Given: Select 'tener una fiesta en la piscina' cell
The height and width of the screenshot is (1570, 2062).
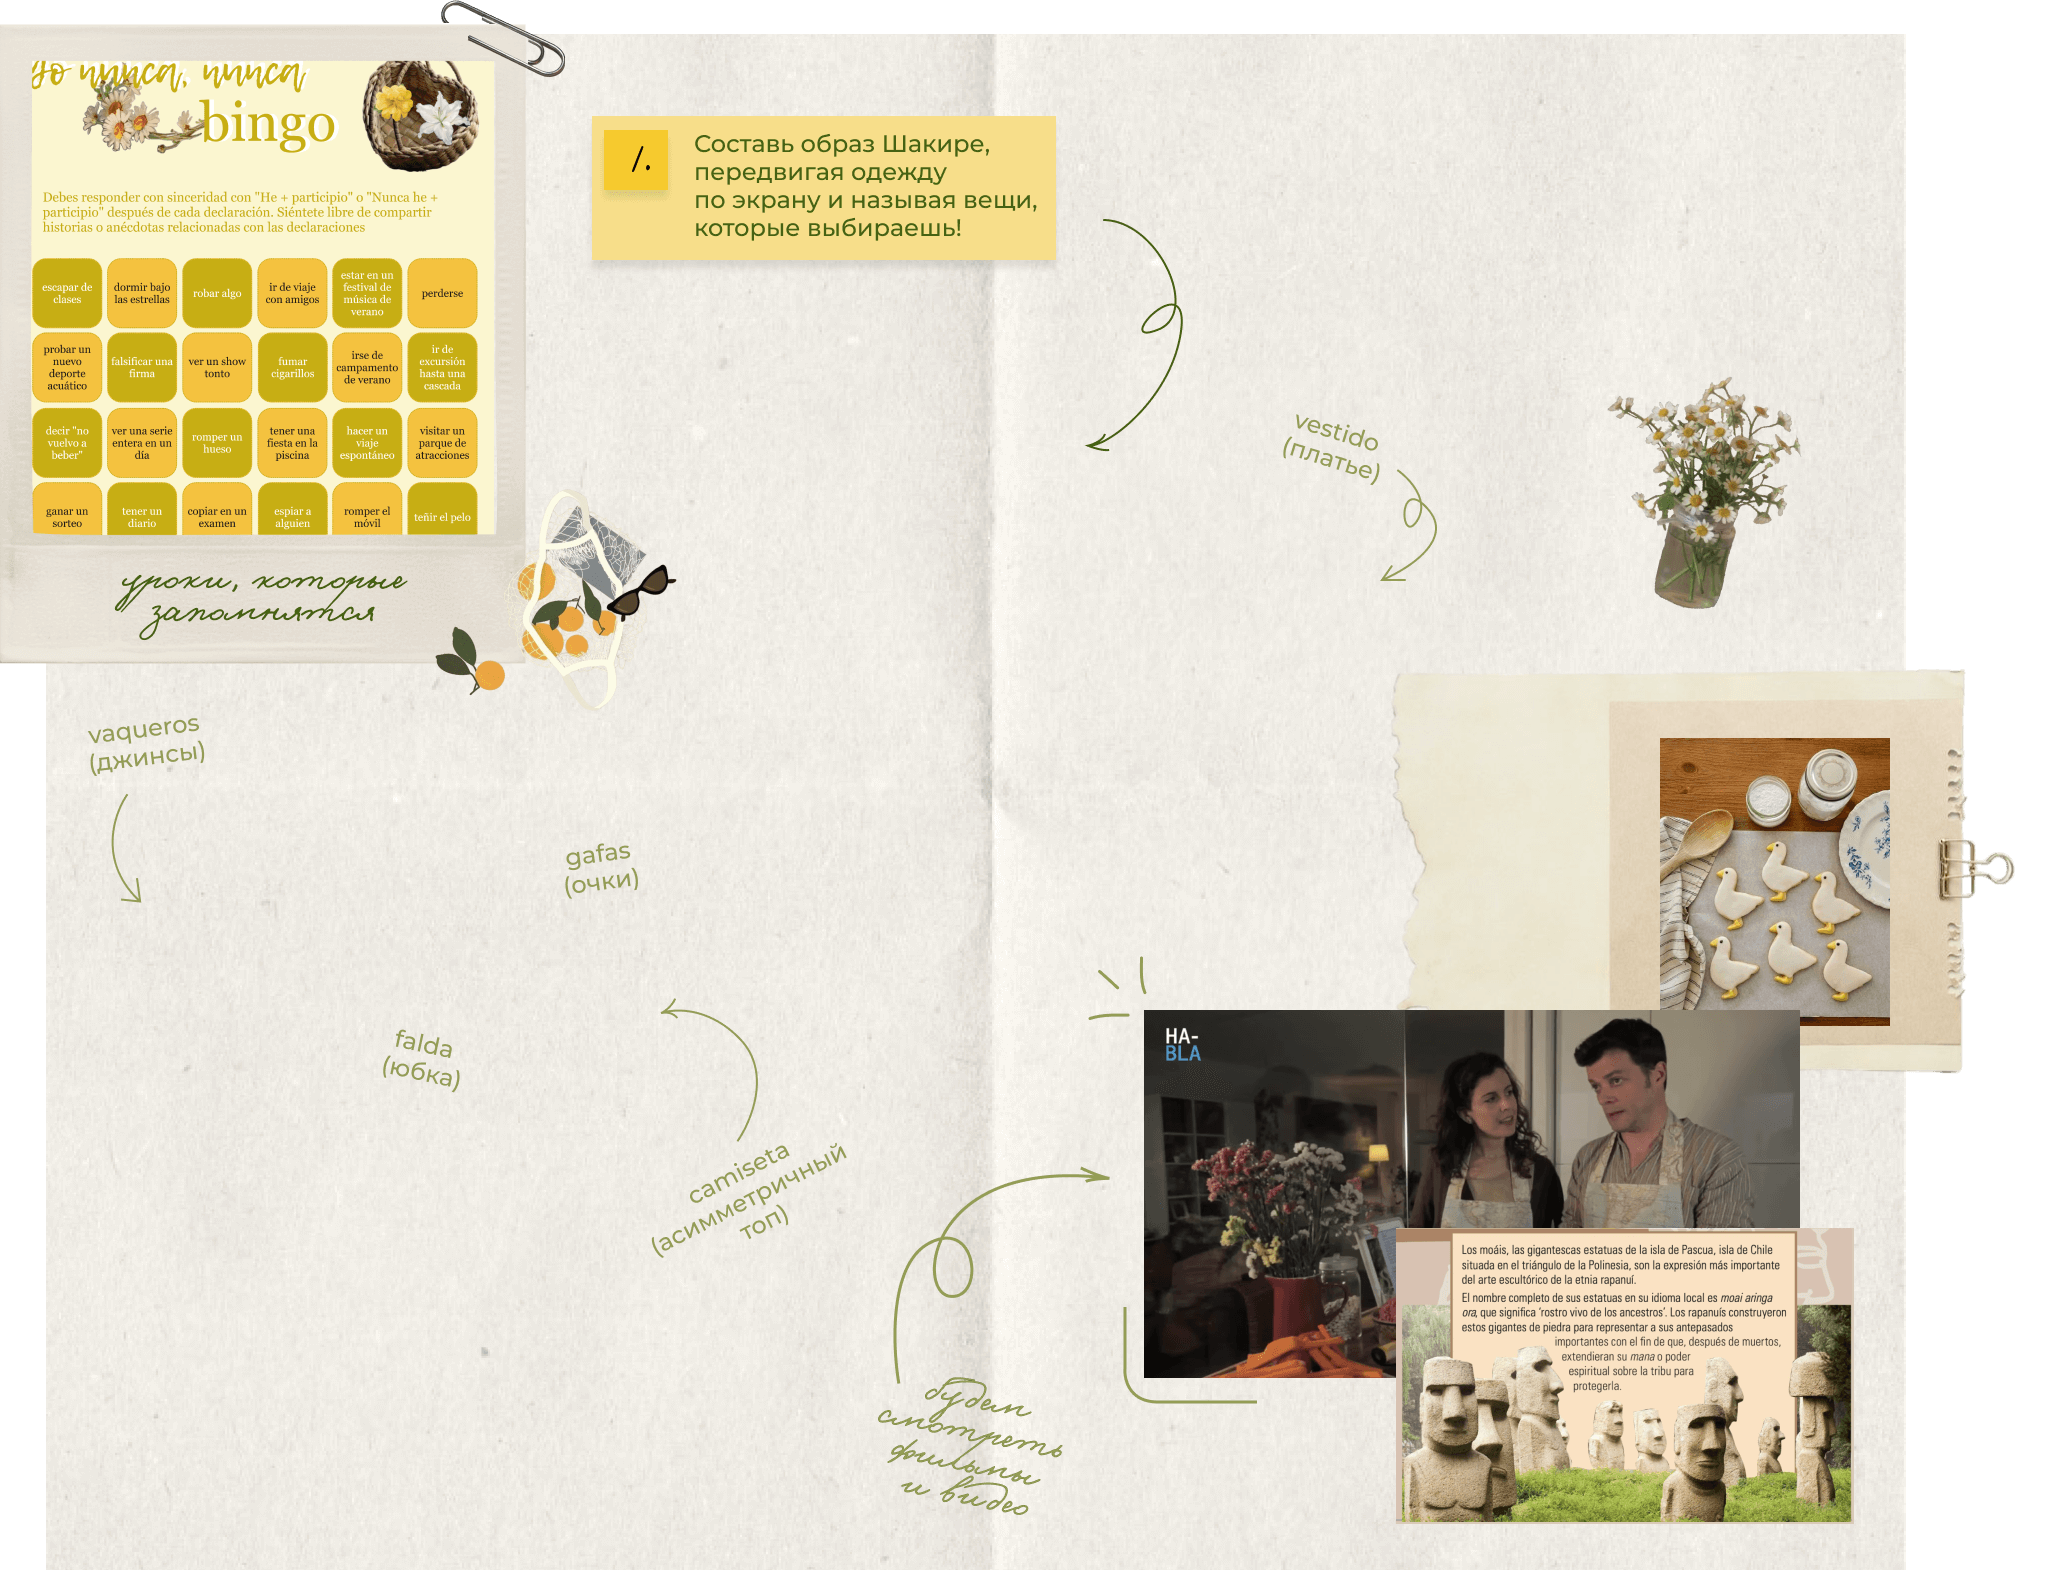Looking at the screenshot, I should point(292,443).
